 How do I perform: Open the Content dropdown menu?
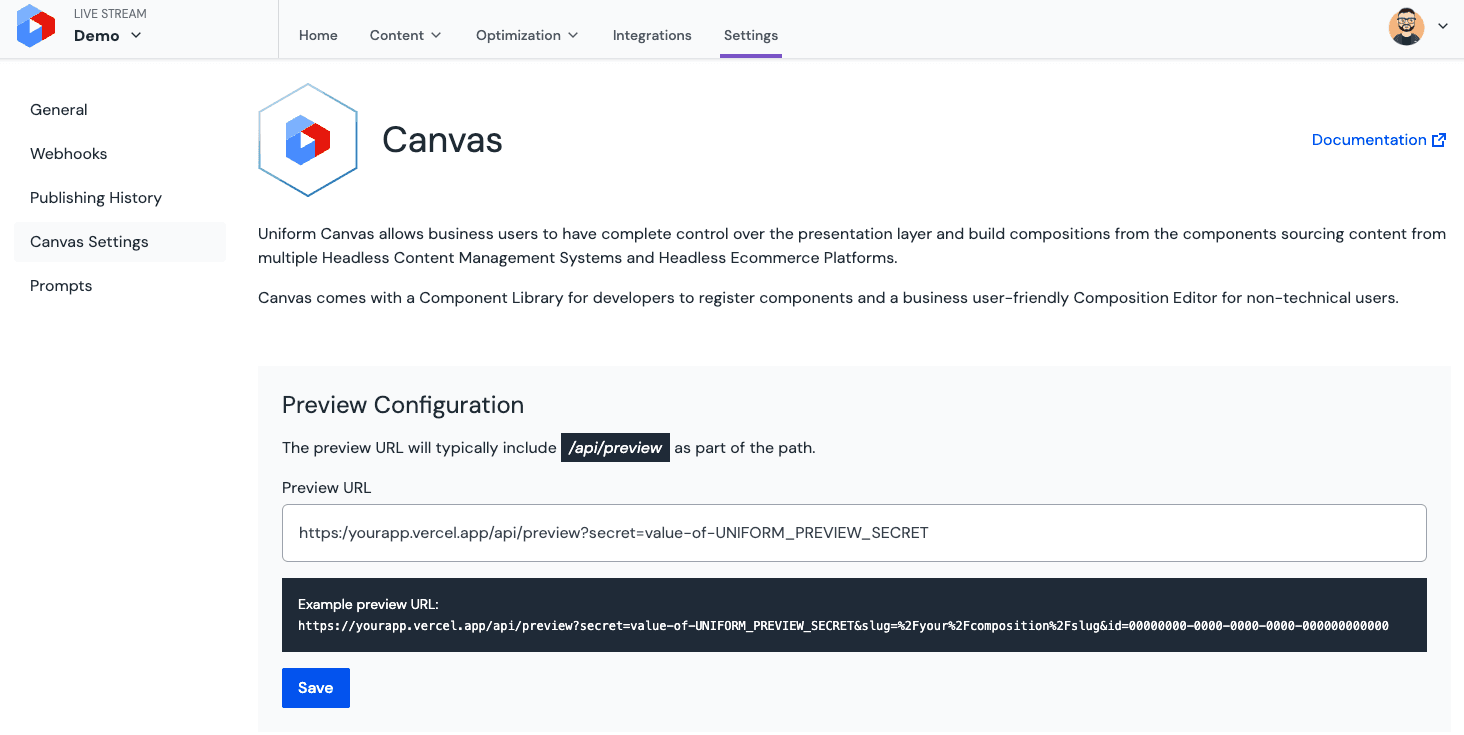click(404, 34)
